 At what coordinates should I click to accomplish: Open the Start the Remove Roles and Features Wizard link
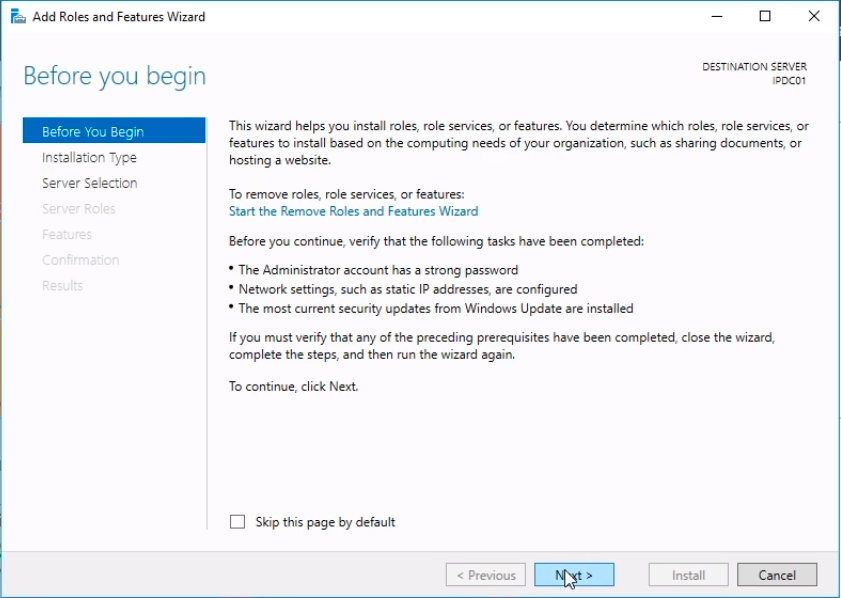point(353,211)
